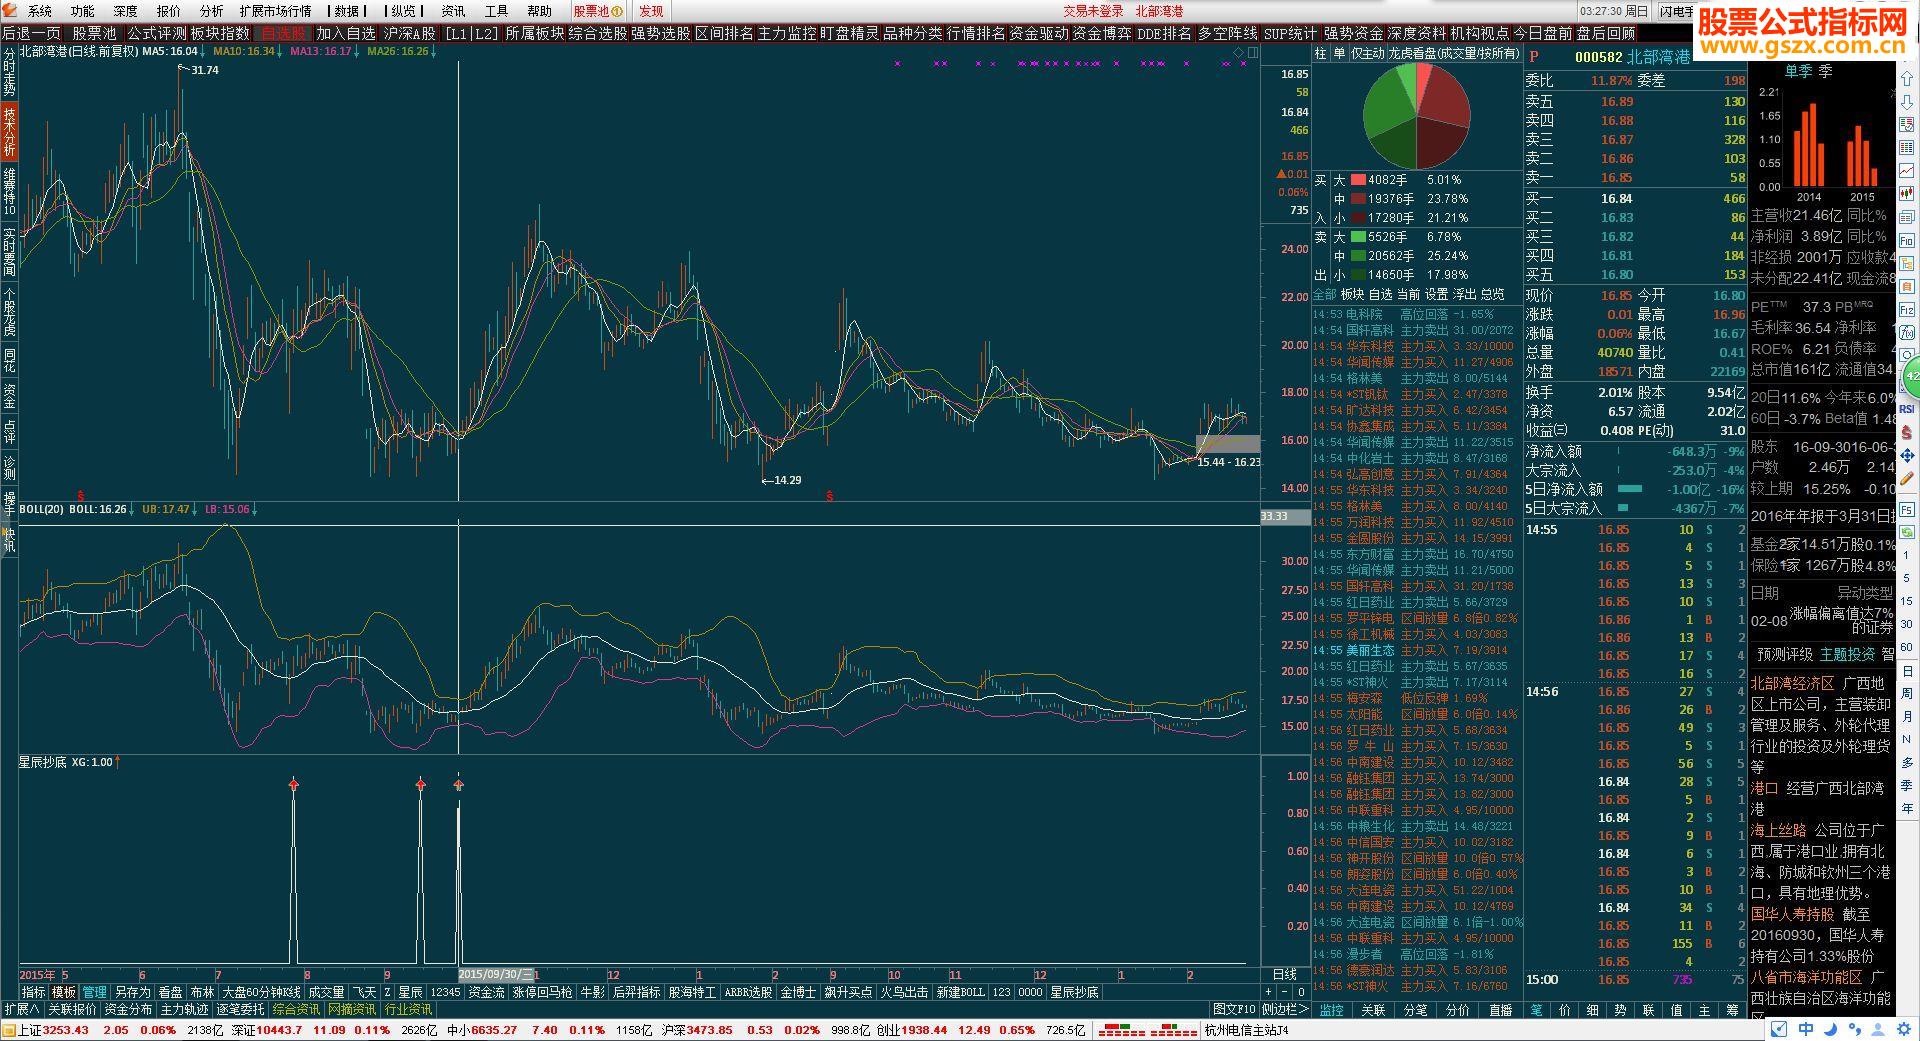The width and height of the screenshot is (1920, 1041).
Task: Click the red S icon in right toolbar
Action: click(1907, 432)
